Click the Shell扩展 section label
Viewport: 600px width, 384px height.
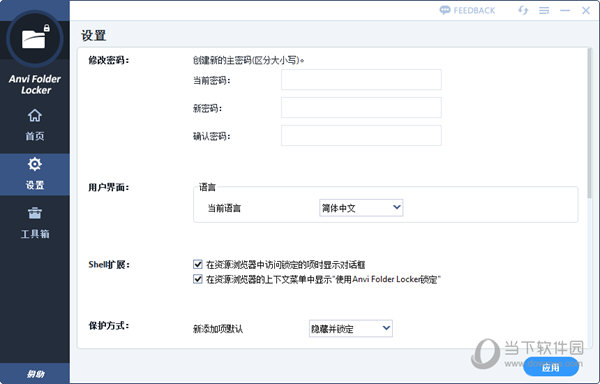[109, 264]
